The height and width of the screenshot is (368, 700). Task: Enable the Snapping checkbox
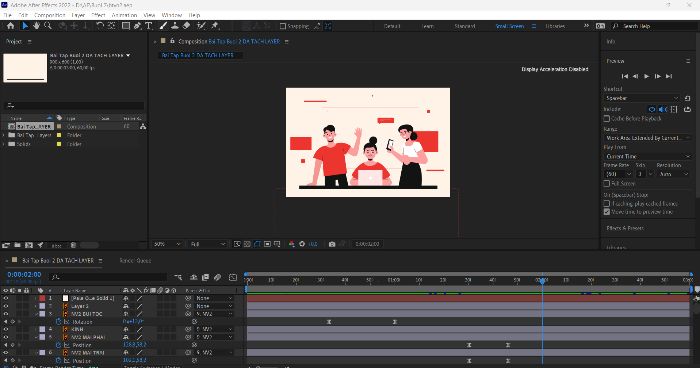[x=283, y=26]
